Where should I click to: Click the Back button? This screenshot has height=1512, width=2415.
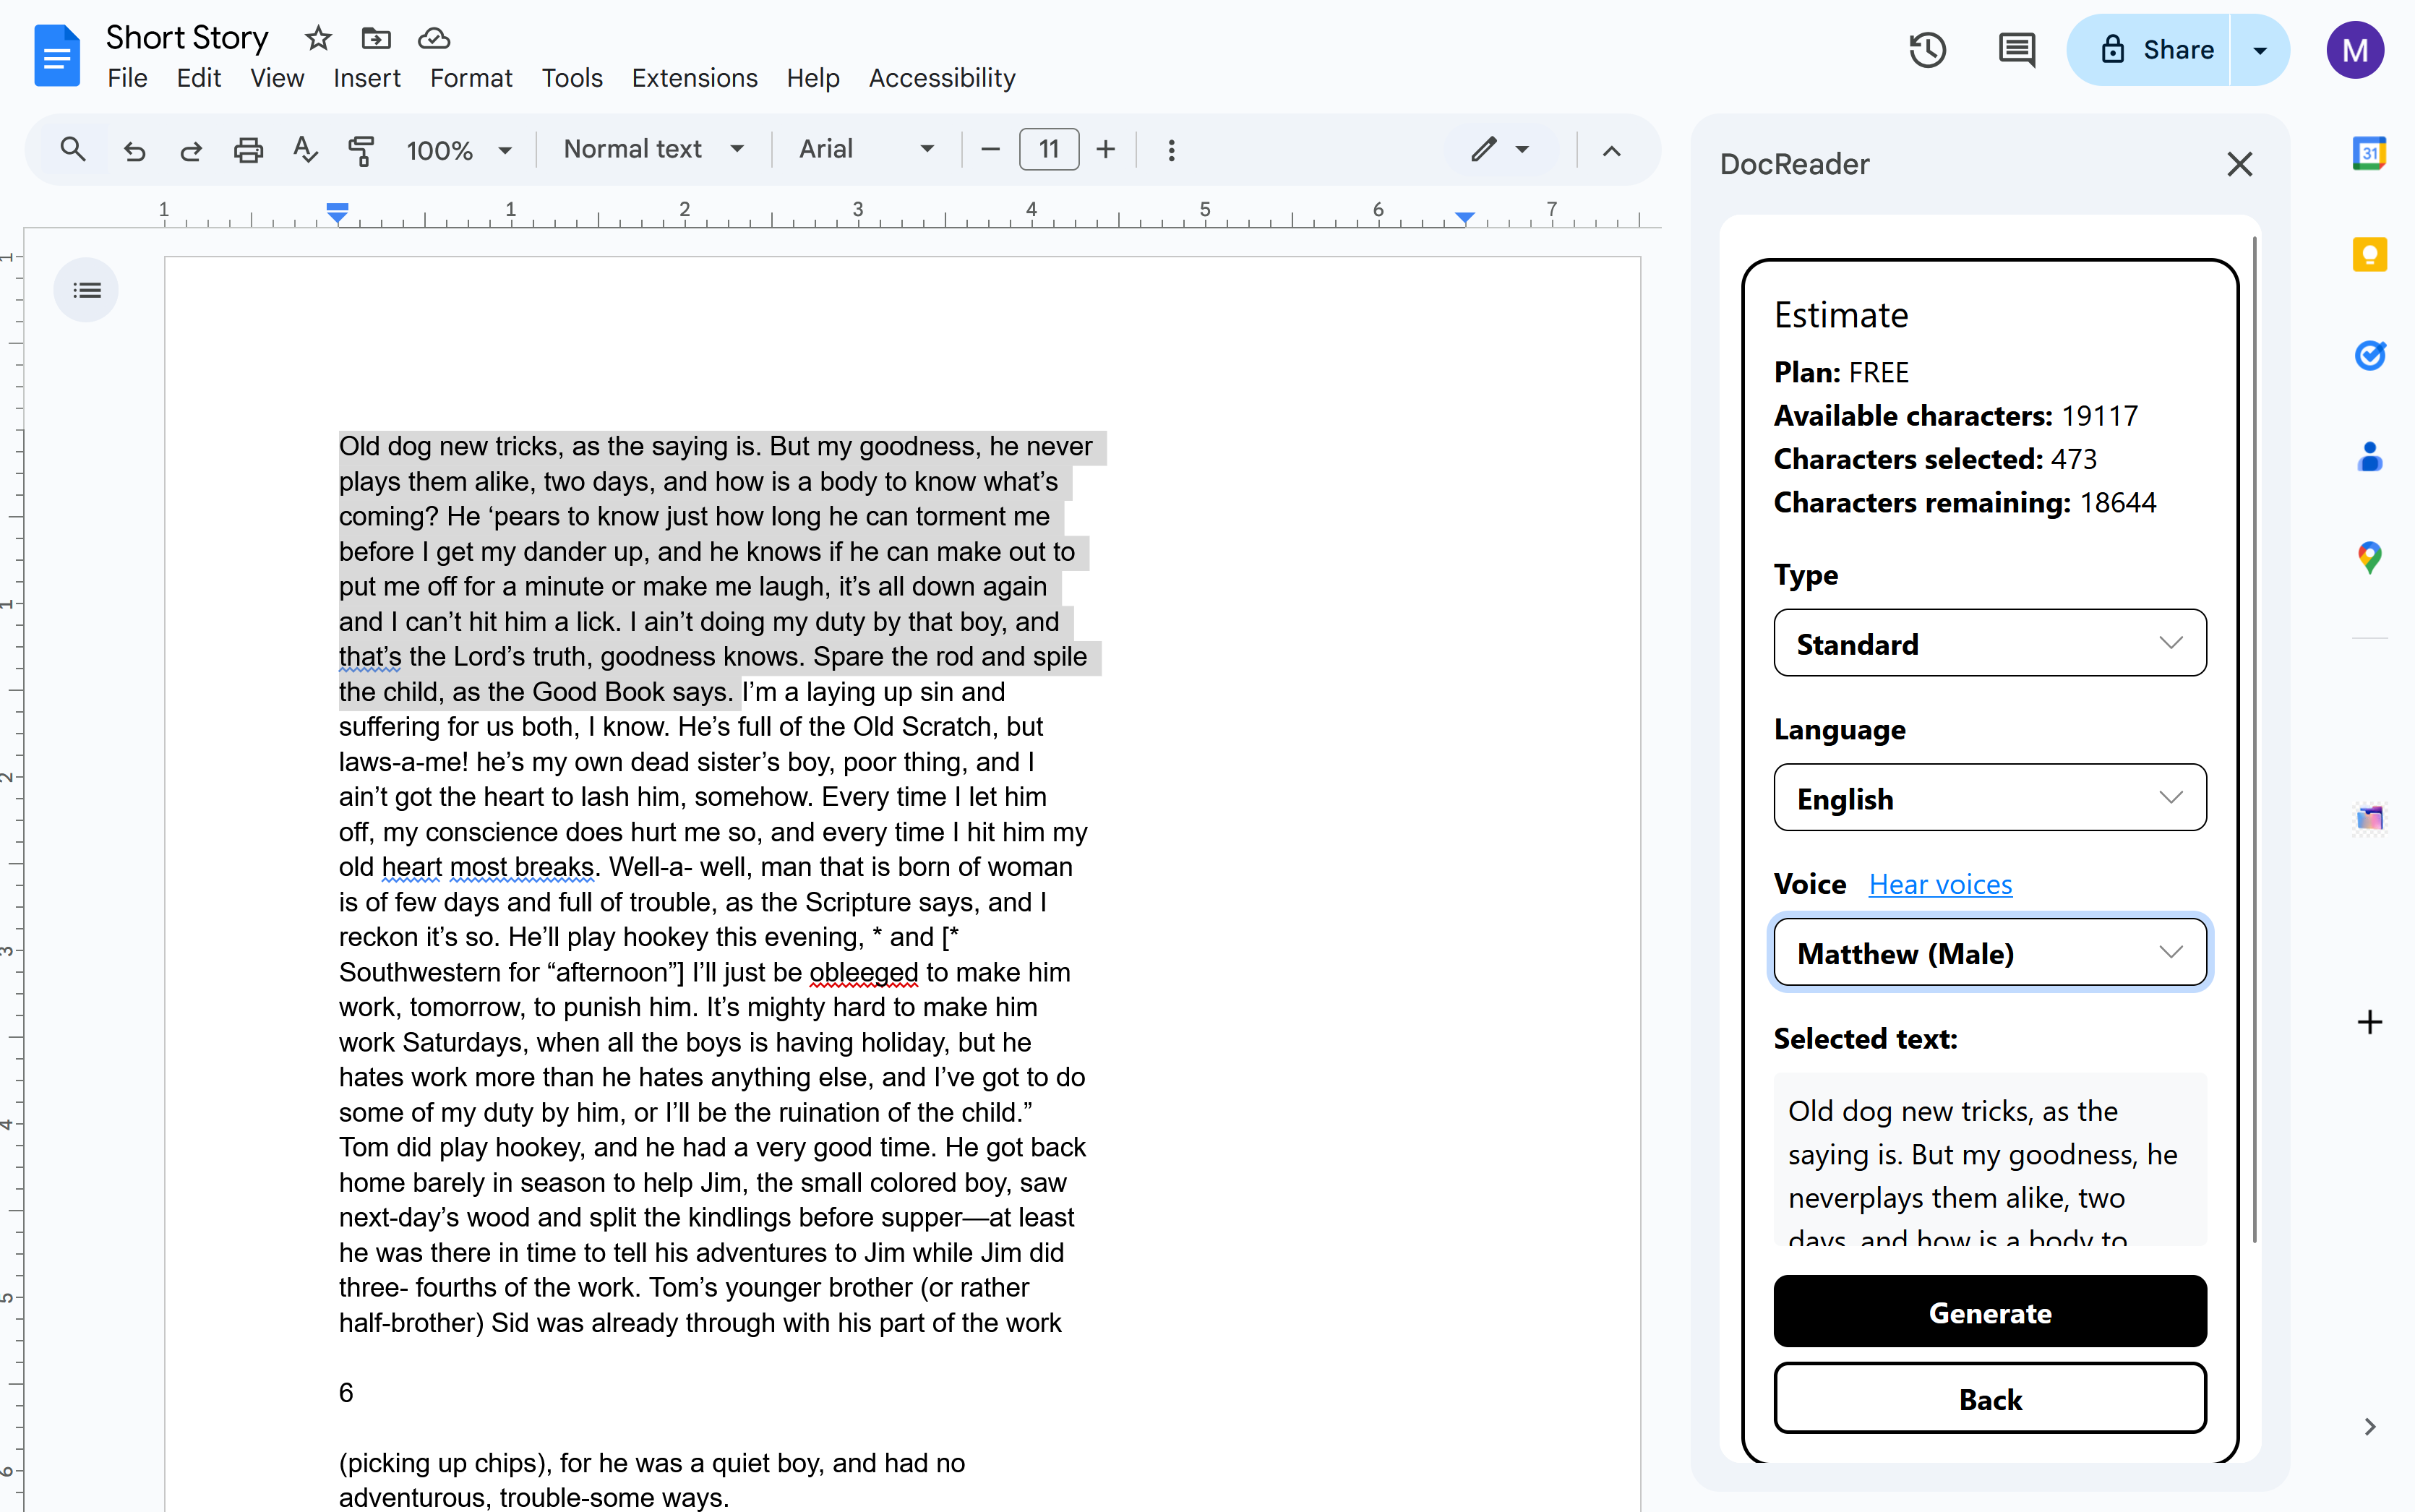(1989, 1398)
